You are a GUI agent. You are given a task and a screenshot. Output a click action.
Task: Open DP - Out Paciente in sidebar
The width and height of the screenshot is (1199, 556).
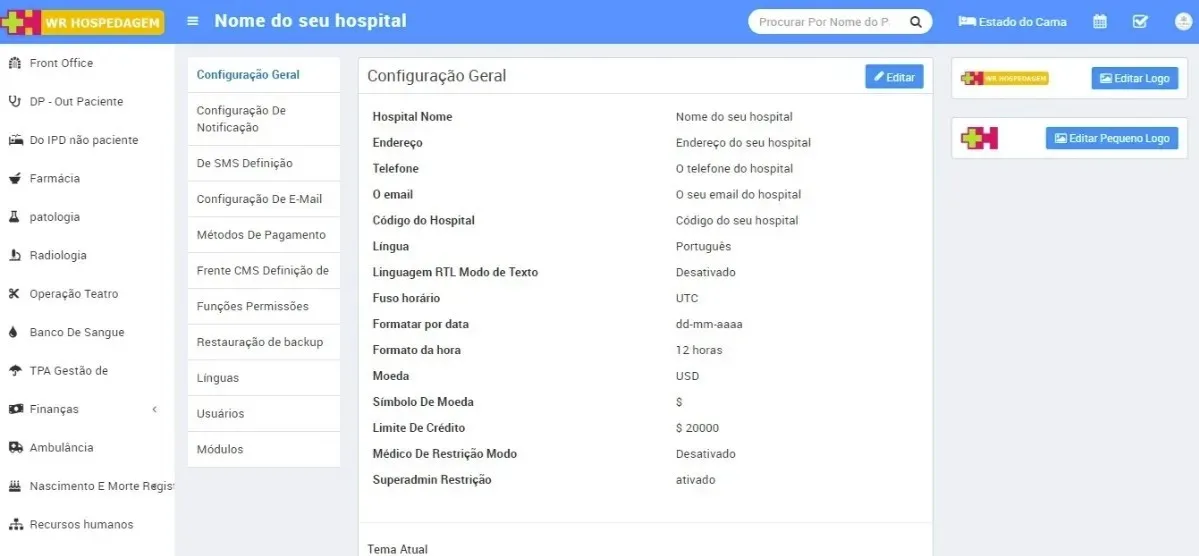(x=76, y=101)
